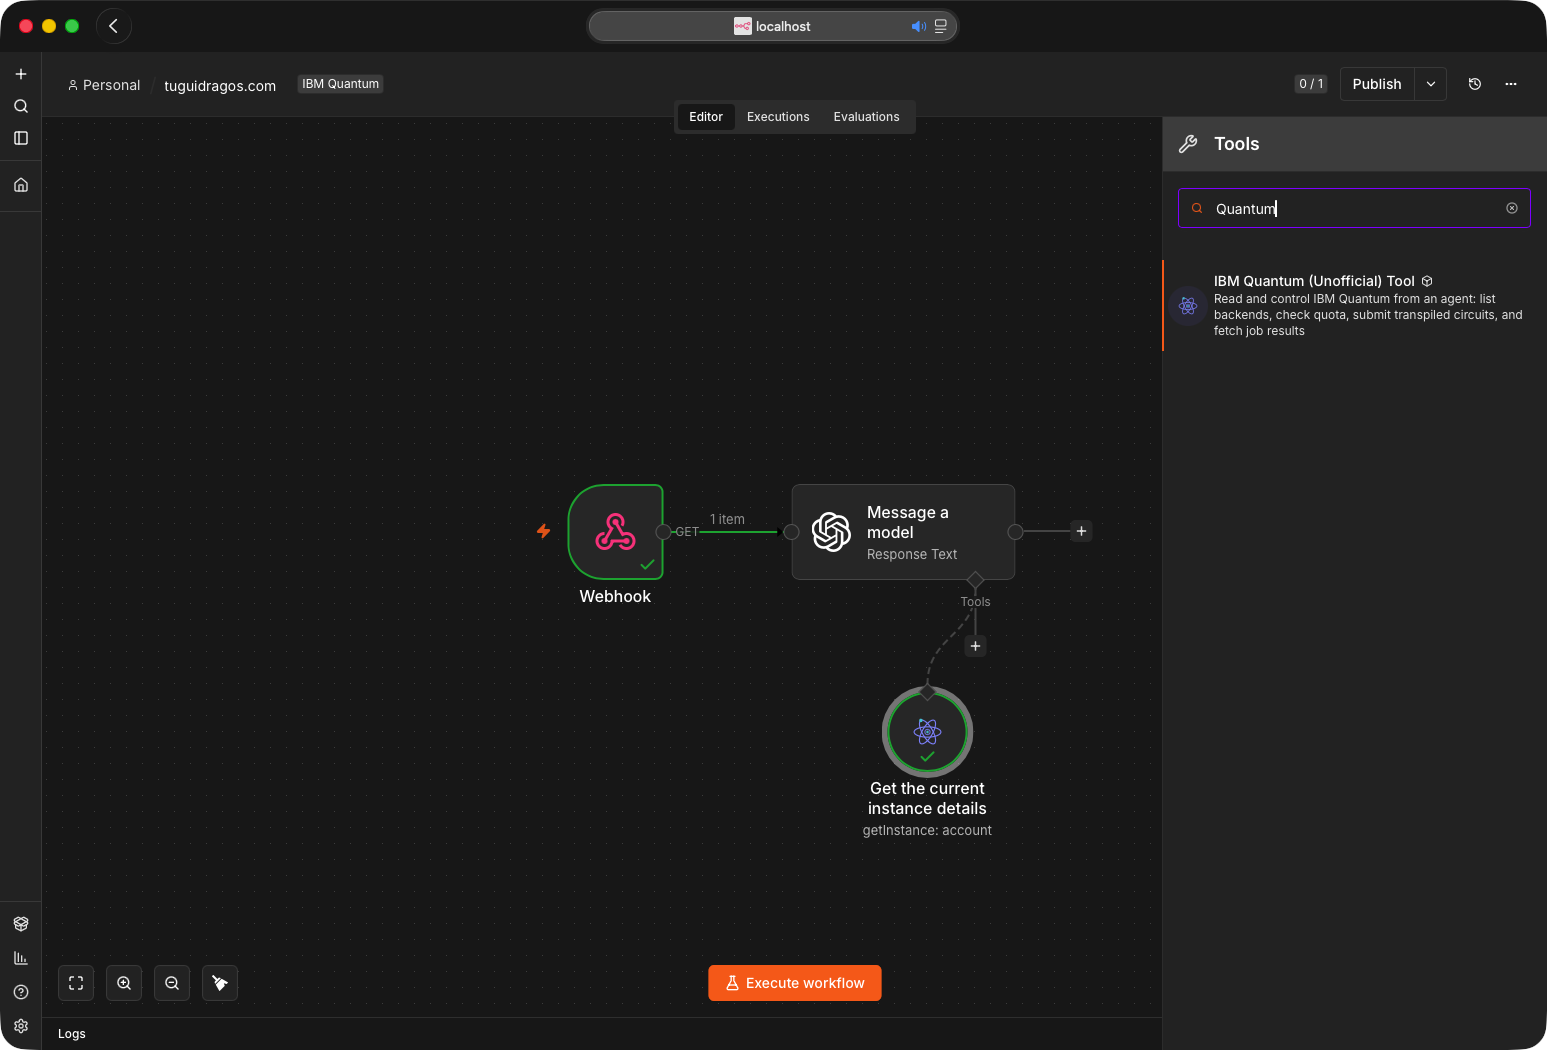Image resolution: width=1547 pixels, height=1050 pixels.
Task: Expand the Publish dropdown arrow
Action: coord(1431,84)
